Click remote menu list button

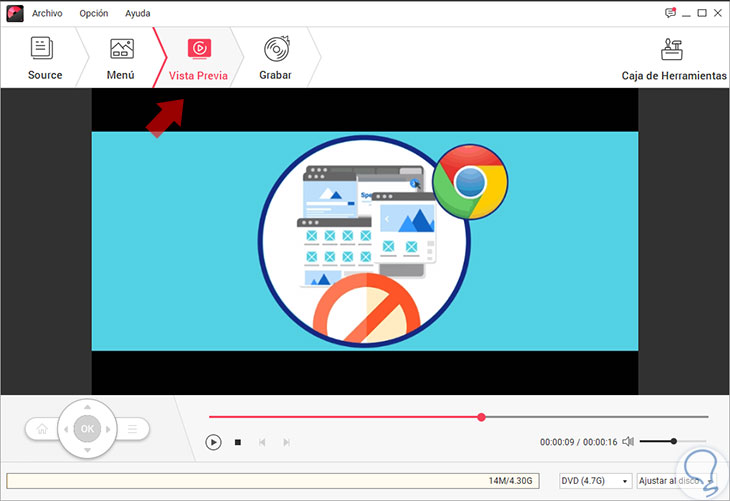(x=133, y=429)
